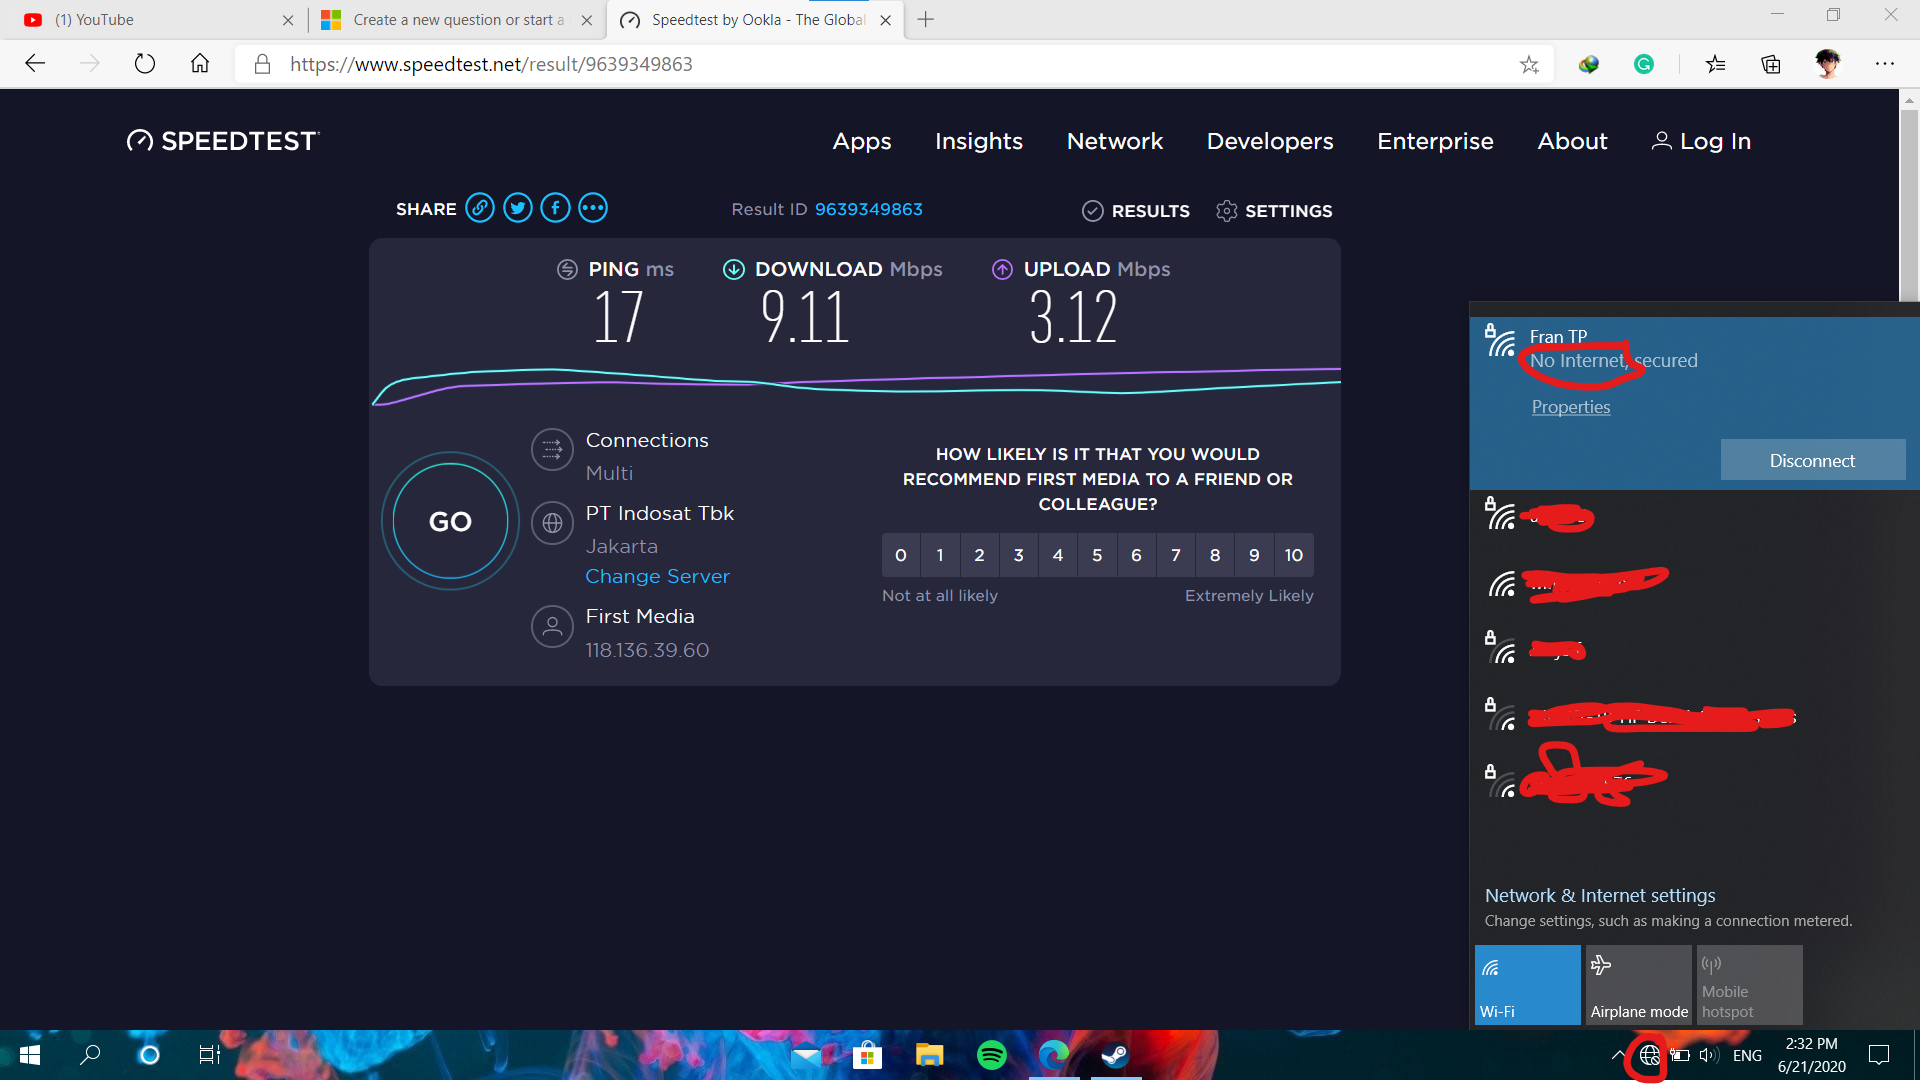Open browser Collections
The image size is (1920, 1085).
tap(1771, 65)
